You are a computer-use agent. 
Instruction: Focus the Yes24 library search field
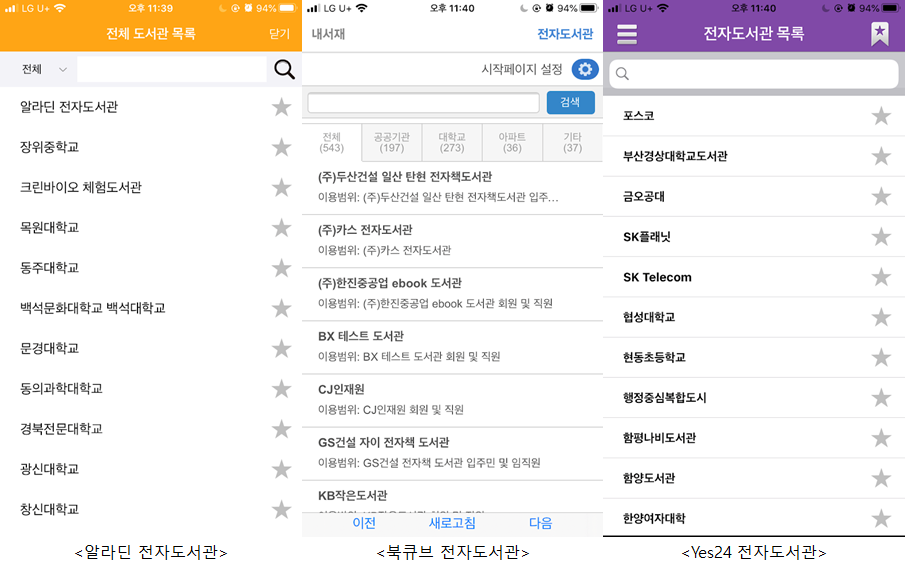pos(754,73)
